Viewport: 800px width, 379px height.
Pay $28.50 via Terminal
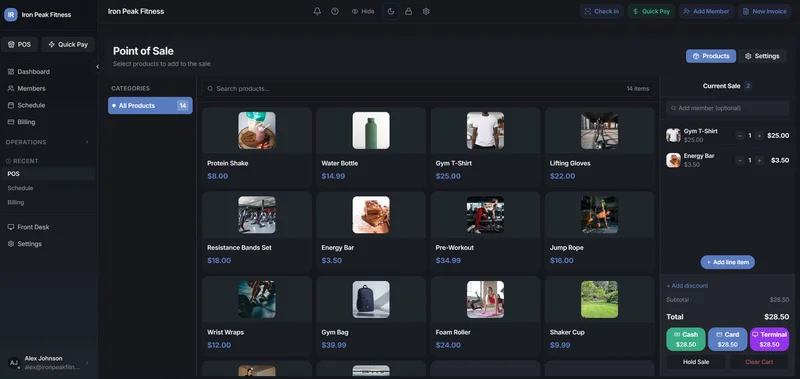[x=769, y=339]
